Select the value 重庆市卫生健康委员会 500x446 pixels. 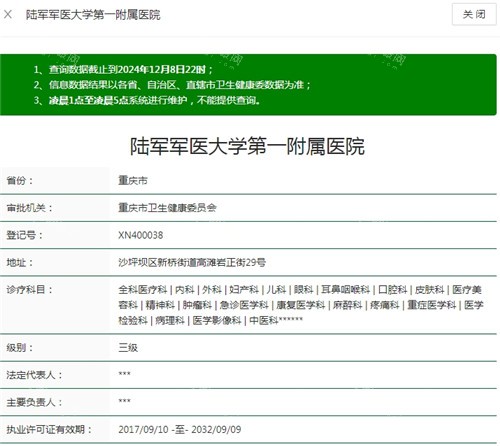(167, 208)
